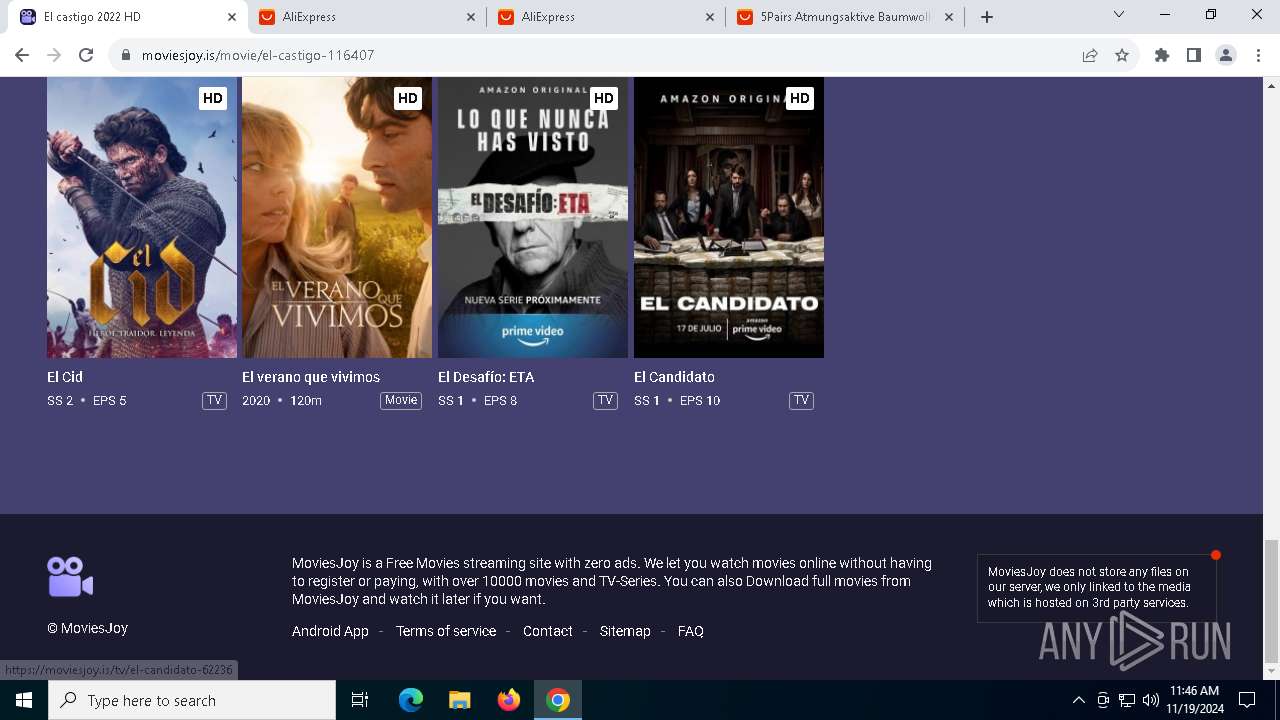This screenshot has width=1280, height=720.
Task: Open the Windows Start menu
Action: [x=23, y=700]
